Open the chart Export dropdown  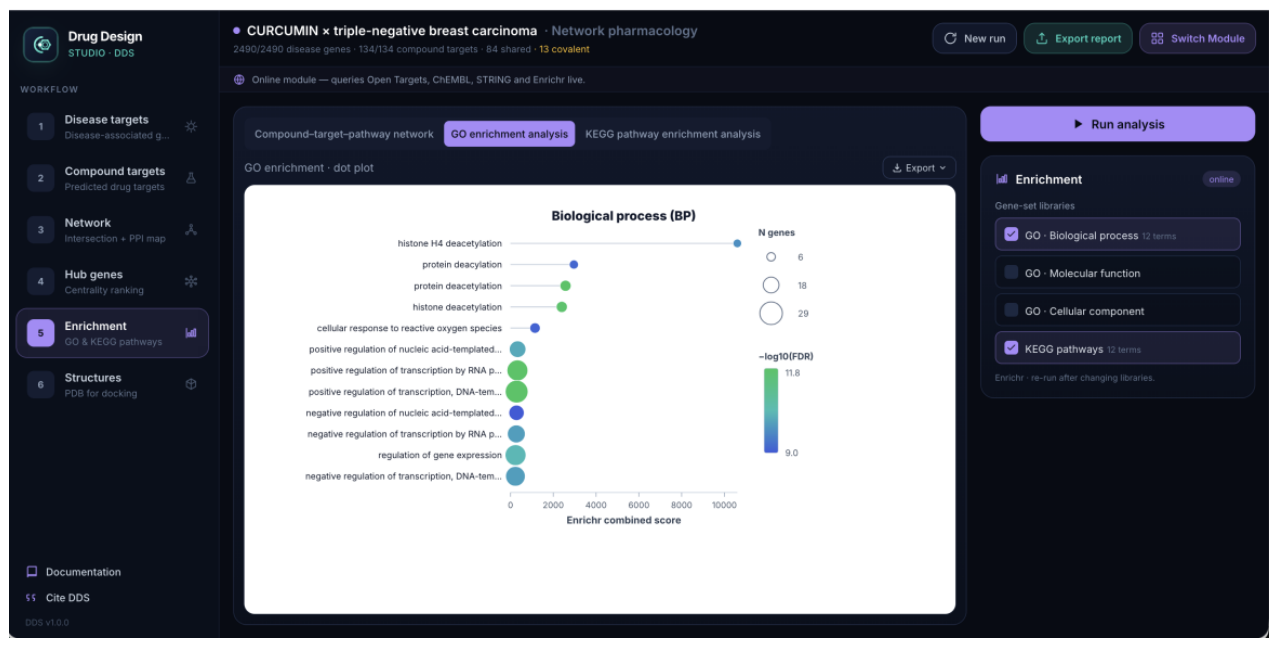coord(919,168)
